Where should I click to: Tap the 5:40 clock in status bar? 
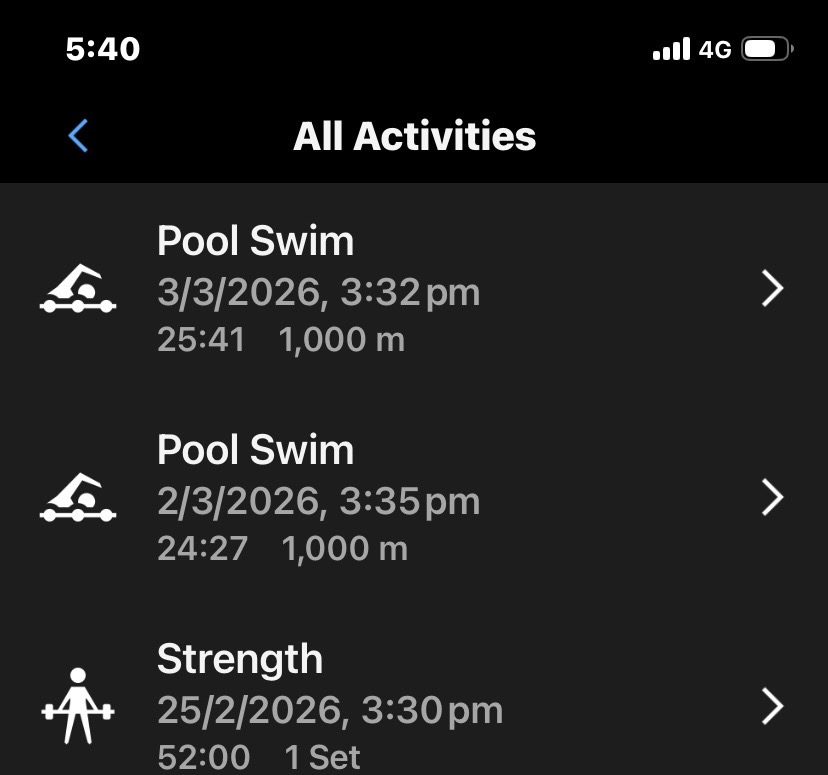(x=103, y=49)
